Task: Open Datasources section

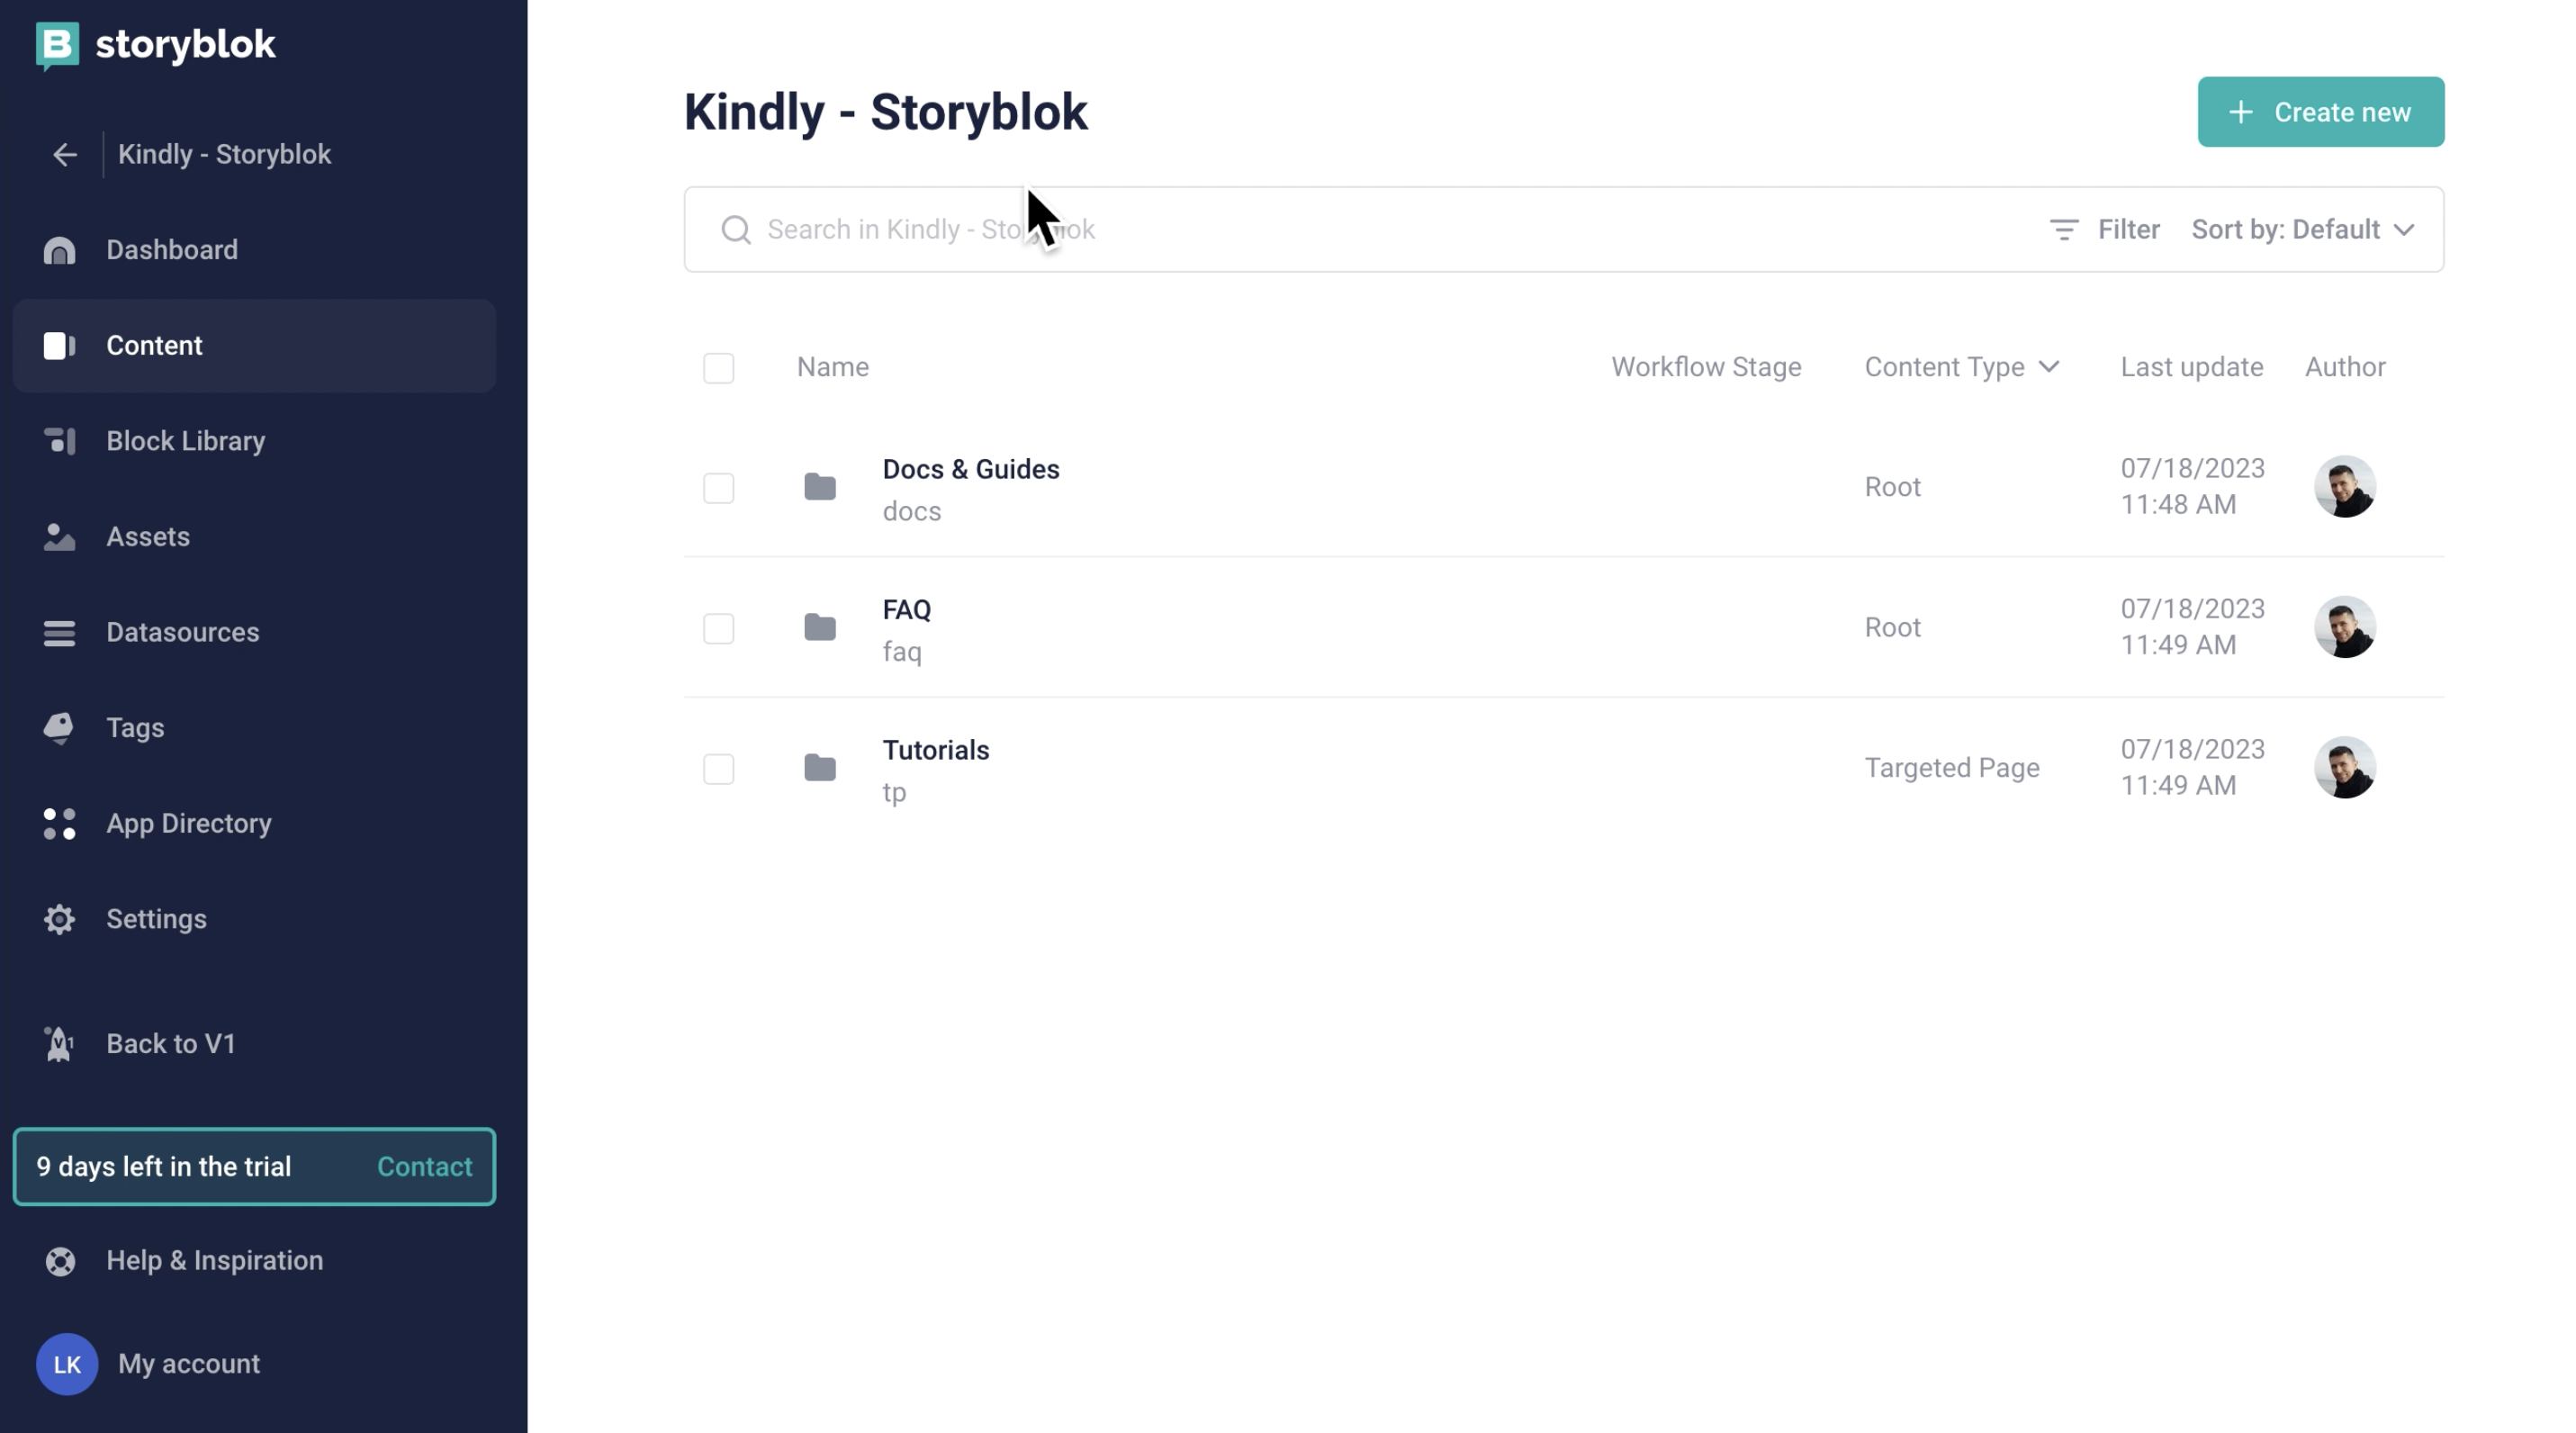Action: pos(254,633)
